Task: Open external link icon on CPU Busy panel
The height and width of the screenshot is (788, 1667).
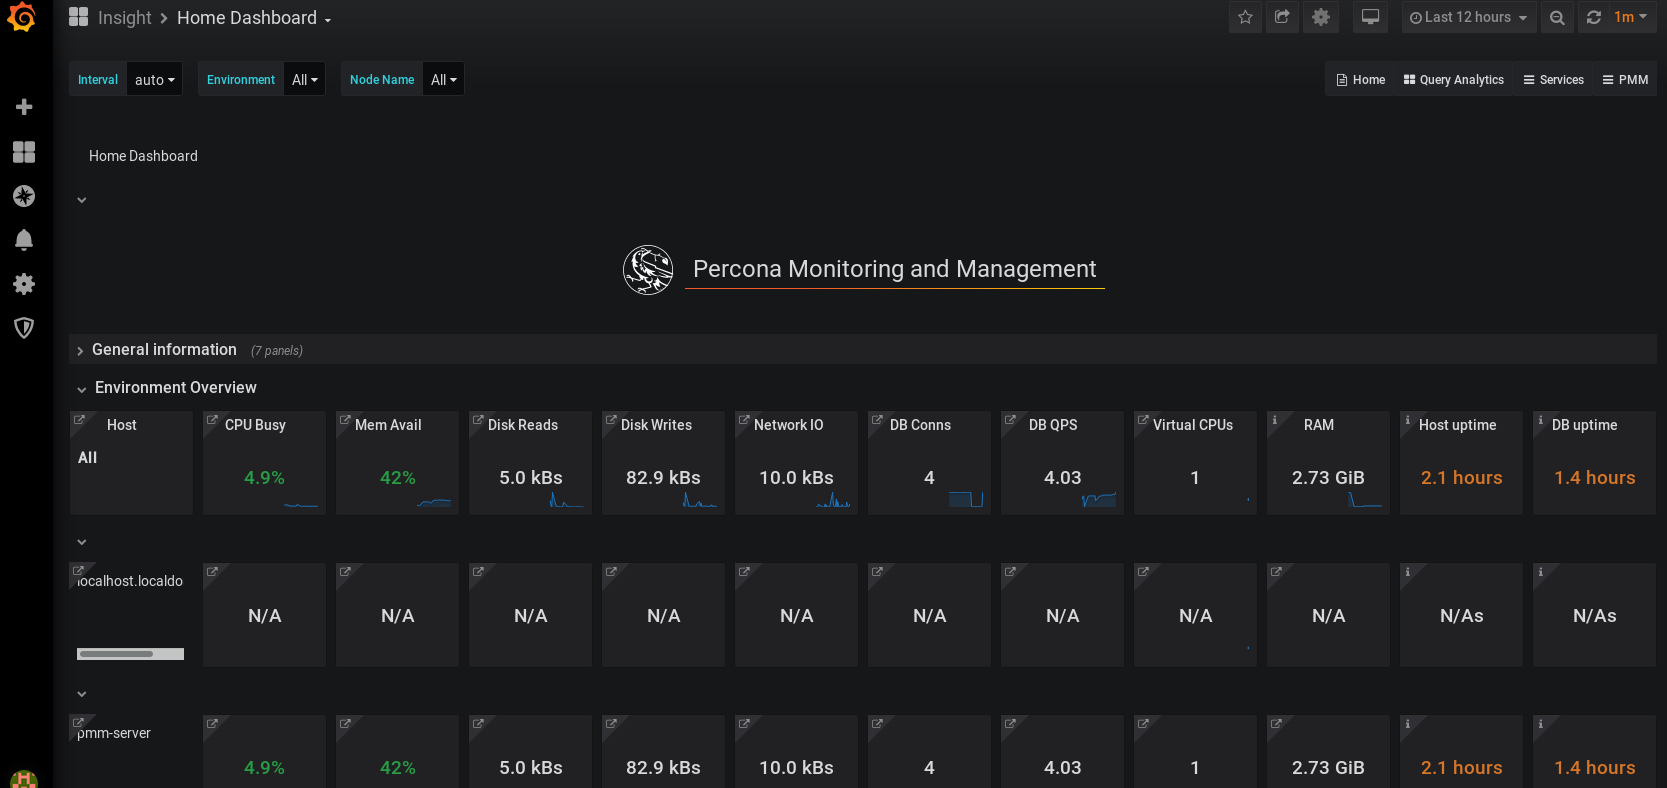Action: 212,420
